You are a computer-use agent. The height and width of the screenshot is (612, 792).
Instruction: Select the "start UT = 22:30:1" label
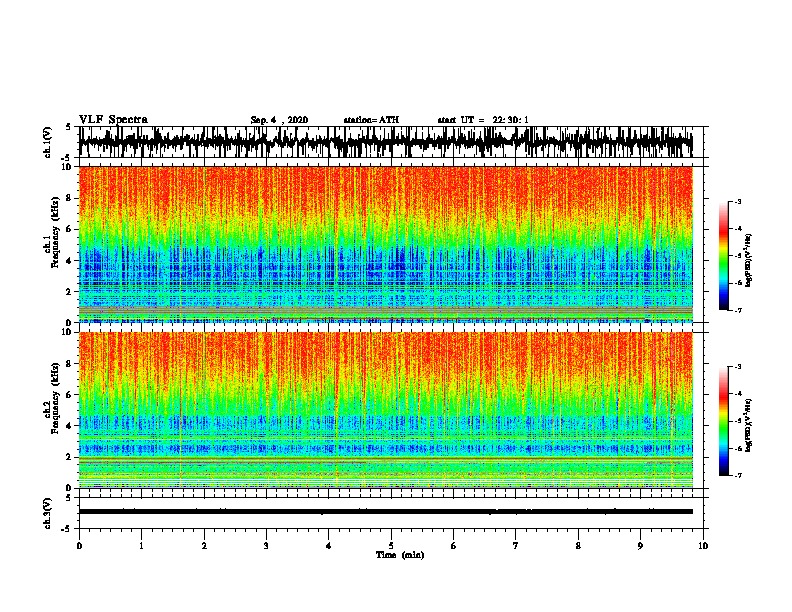tap(483, 120)
